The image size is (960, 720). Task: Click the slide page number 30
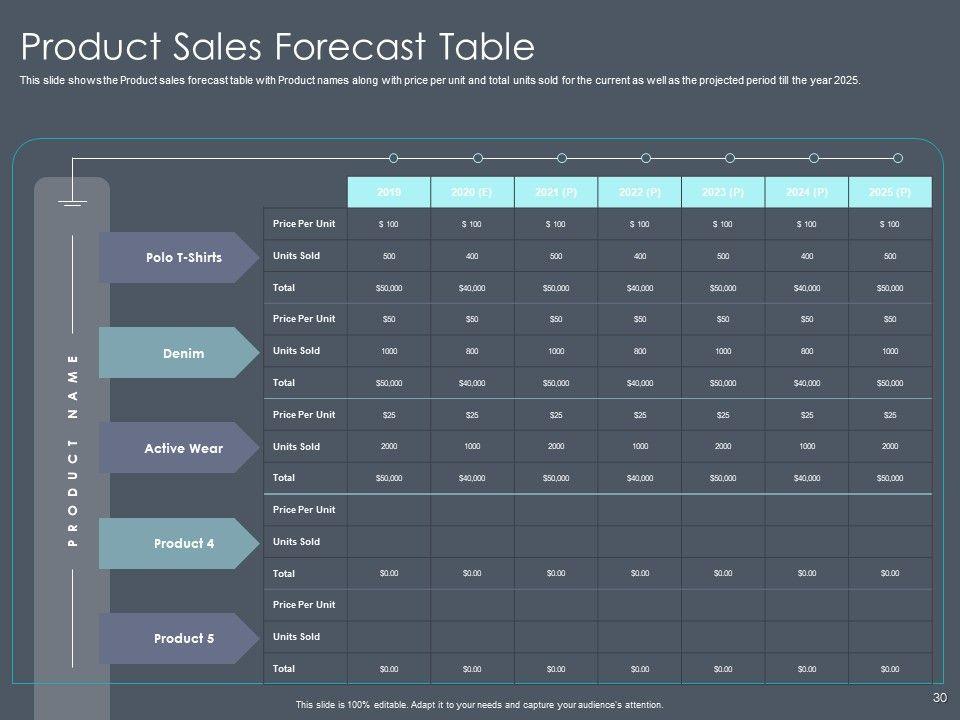tap(939, 698)
